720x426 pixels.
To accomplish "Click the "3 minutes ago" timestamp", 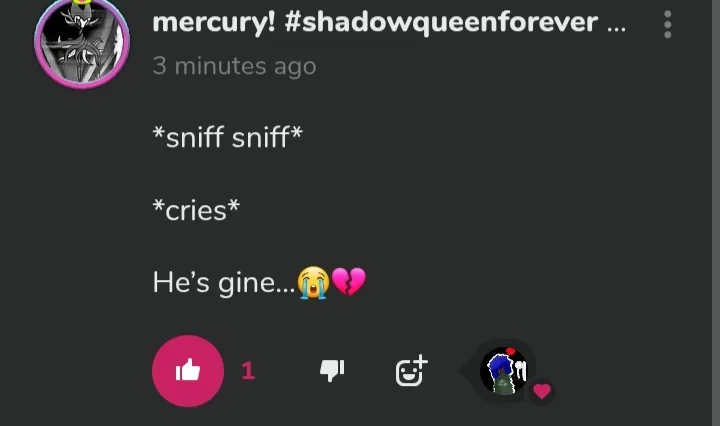I will (234, 66).
